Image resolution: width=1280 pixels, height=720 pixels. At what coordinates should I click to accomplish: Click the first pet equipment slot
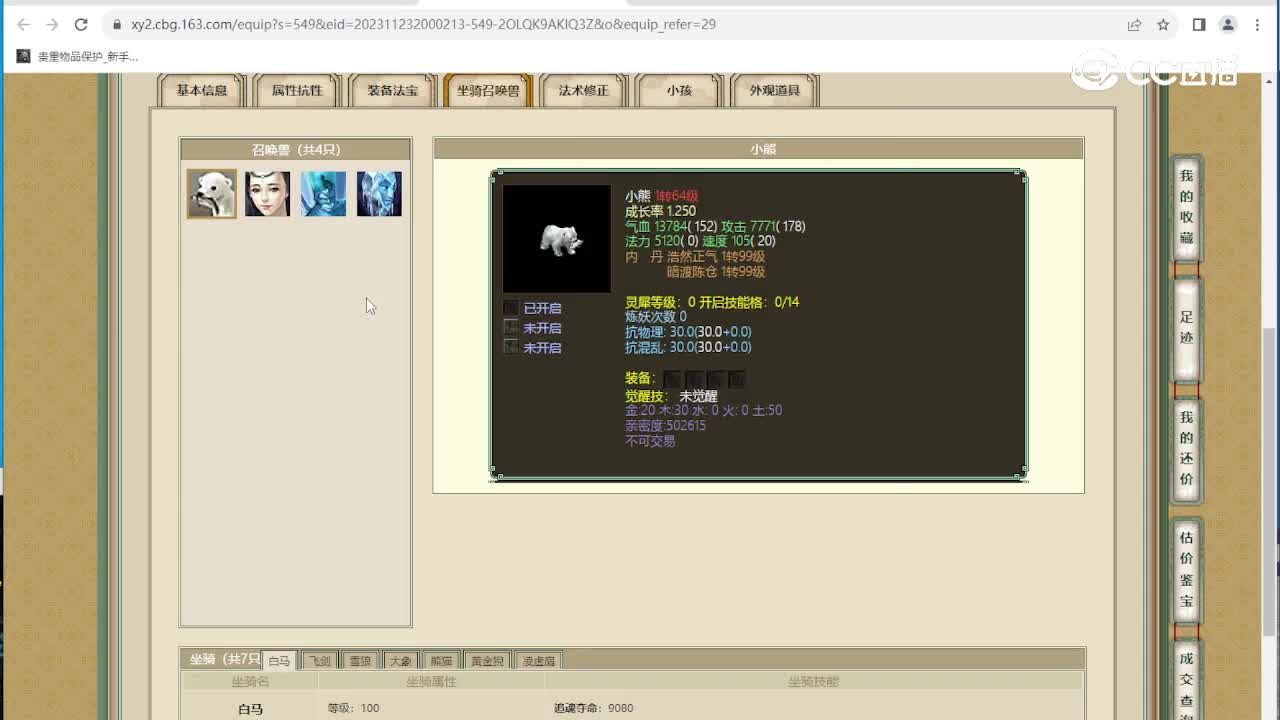click(x=672, y=379)
